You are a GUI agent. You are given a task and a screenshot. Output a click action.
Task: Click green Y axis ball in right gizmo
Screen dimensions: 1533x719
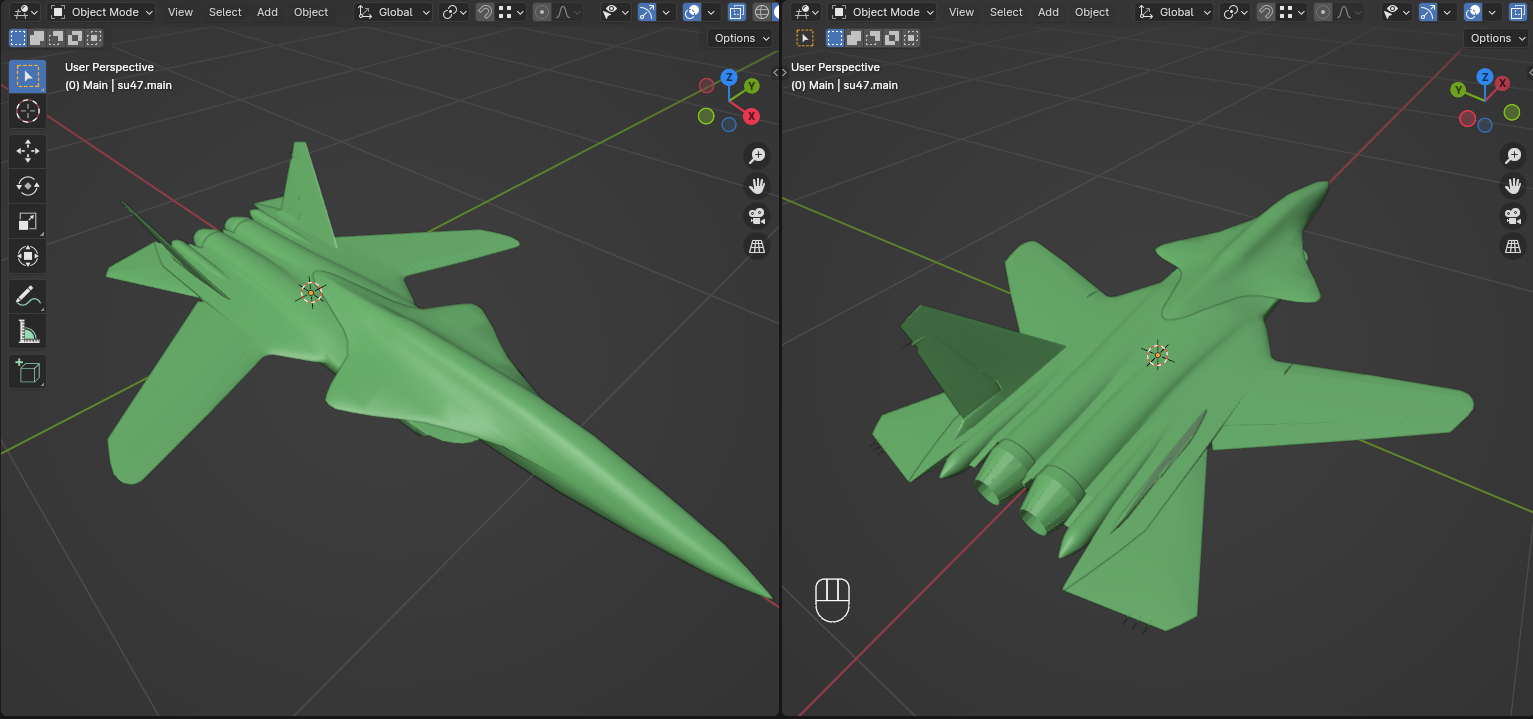point(1459,90)
